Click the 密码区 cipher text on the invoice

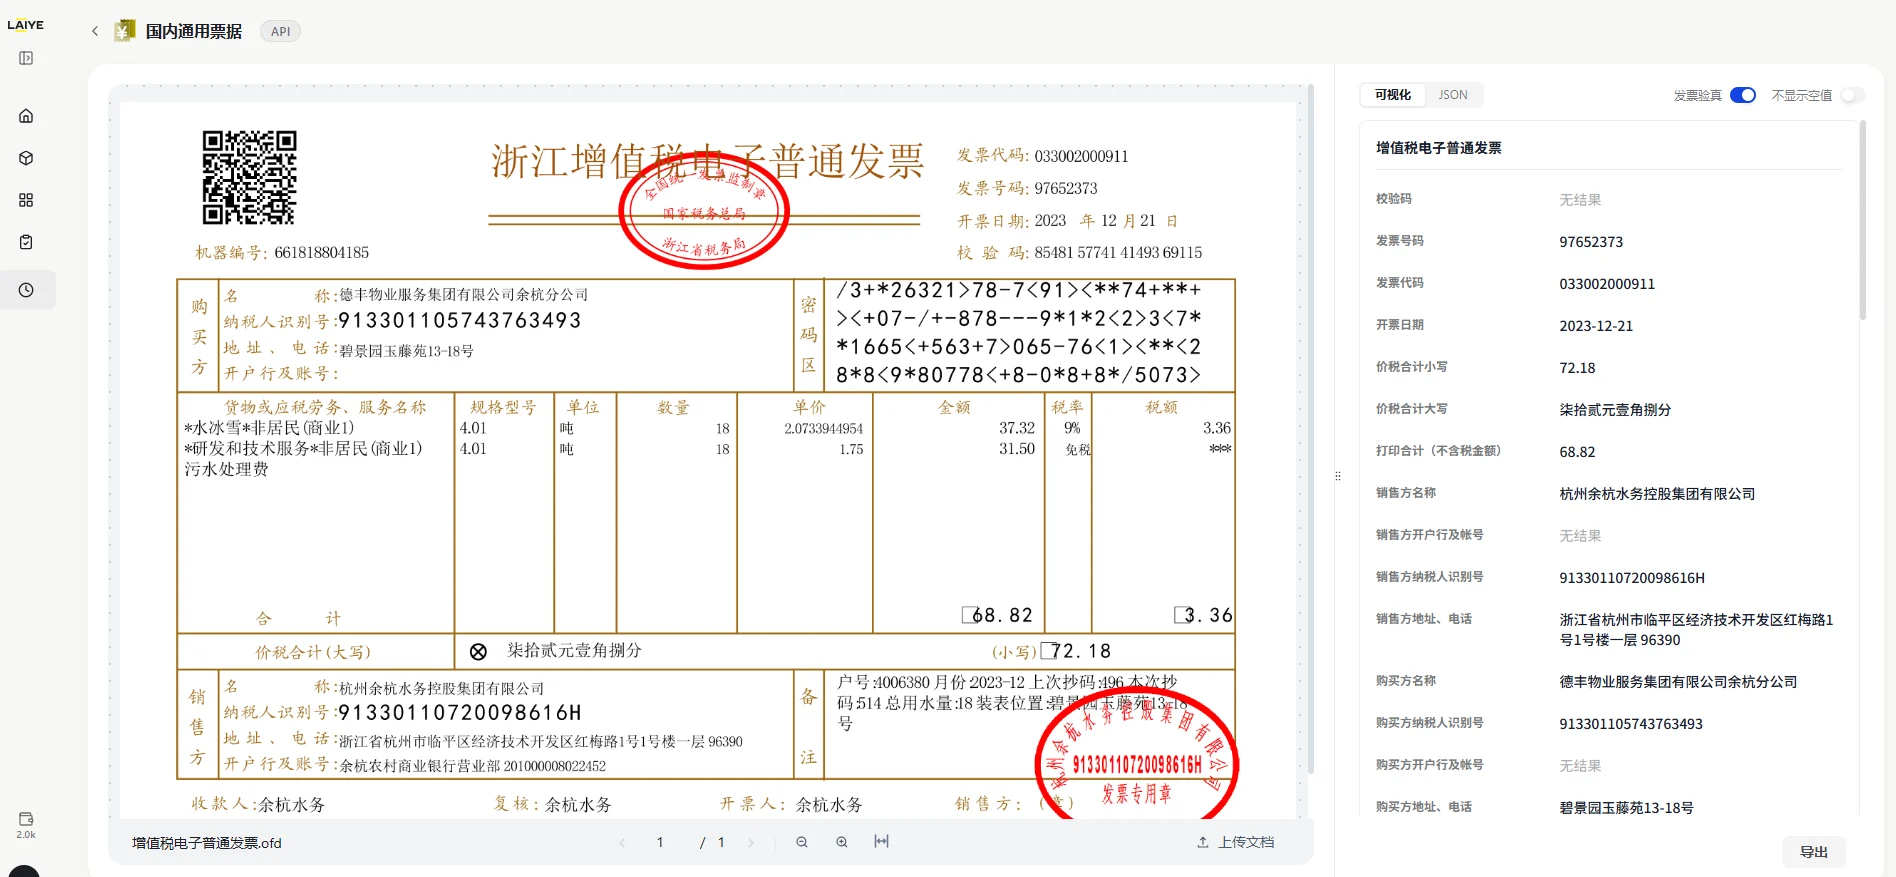(x=1019, y=333)
